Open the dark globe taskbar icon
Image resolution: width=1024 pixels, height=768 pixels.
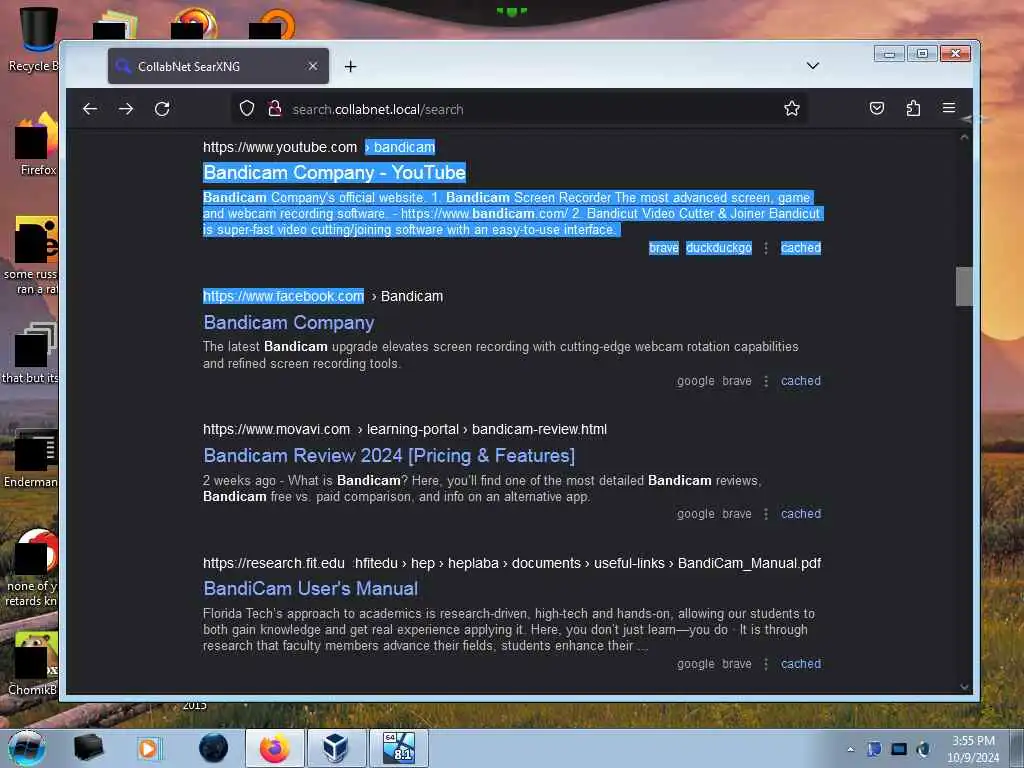pyautogui.click(x=214, y=748)
